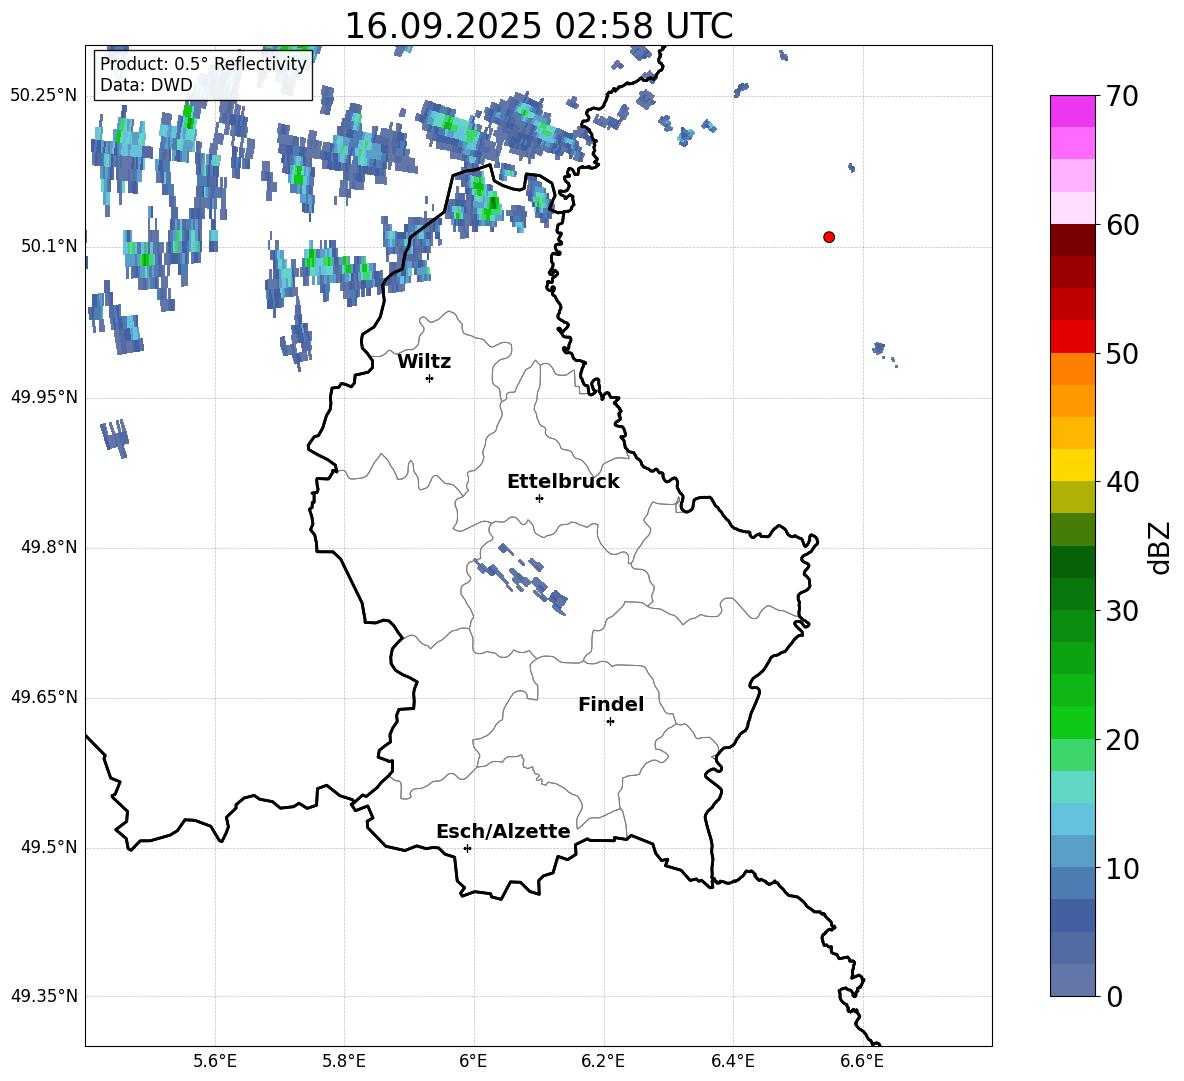Screen dimensions: 1184x1081
Task: Click the Wiltz city label
Action: tap(424, 362)
